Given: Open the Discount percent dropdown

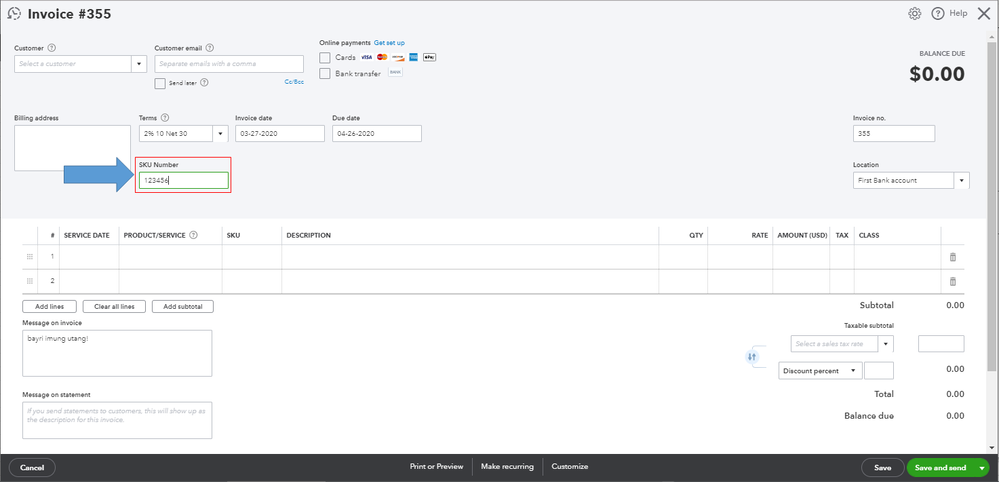Looking at the screenshot, I should (x=821, y=371).
